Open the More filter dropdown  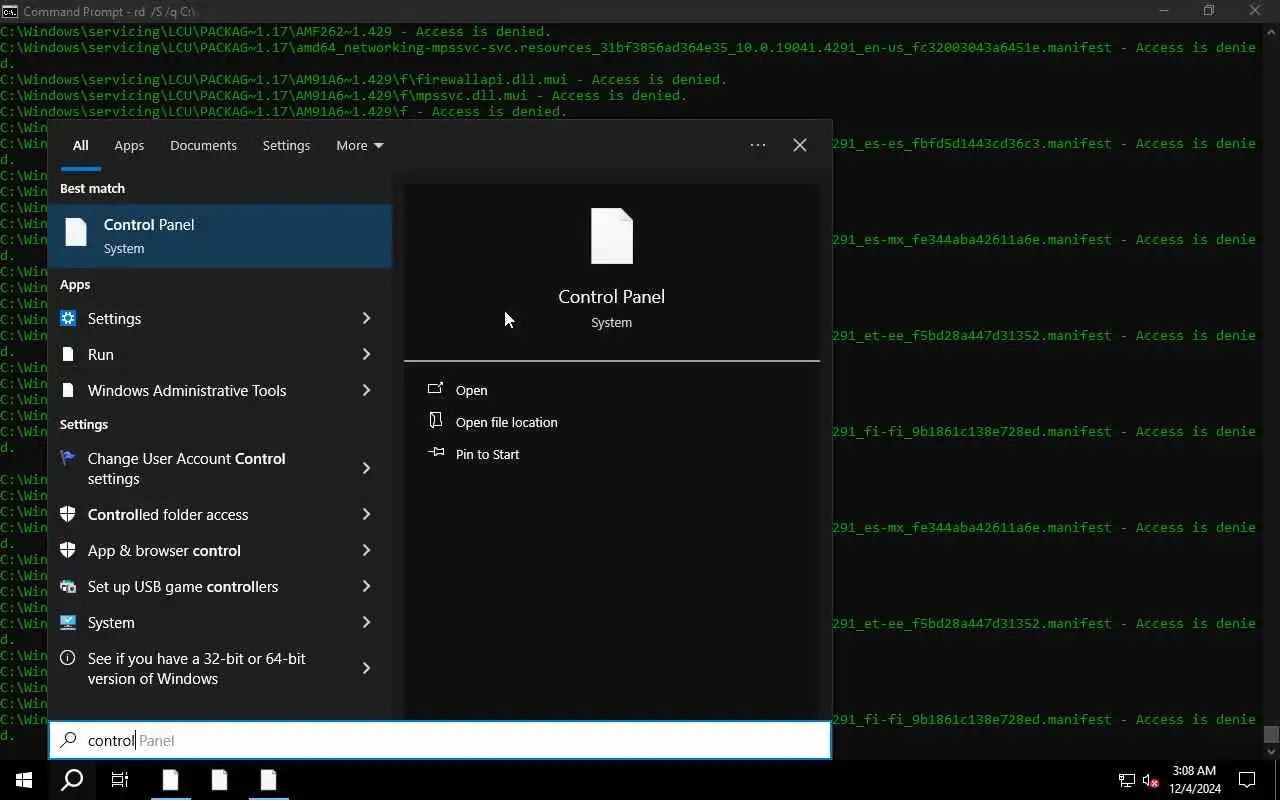[x=360, y=145]
